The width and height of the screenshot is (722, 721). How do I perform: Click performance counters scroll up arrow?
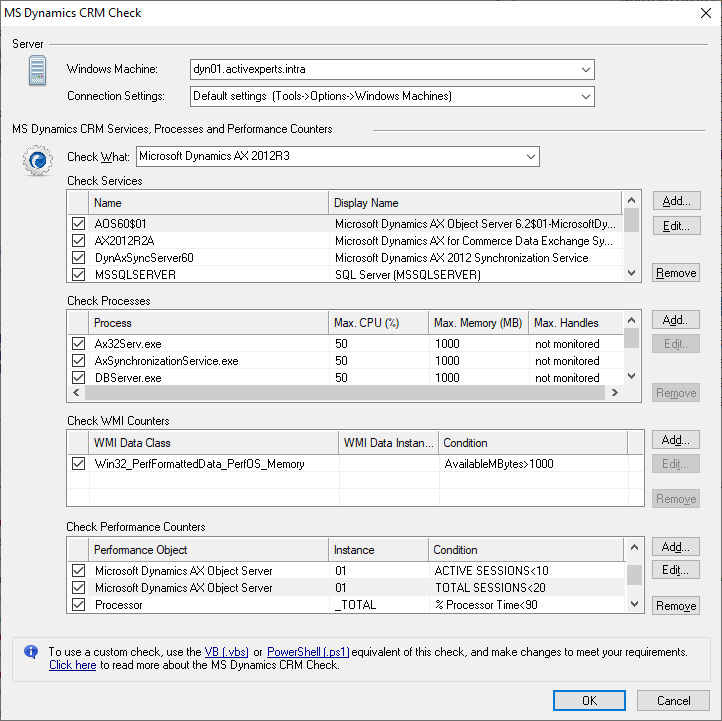634,547
